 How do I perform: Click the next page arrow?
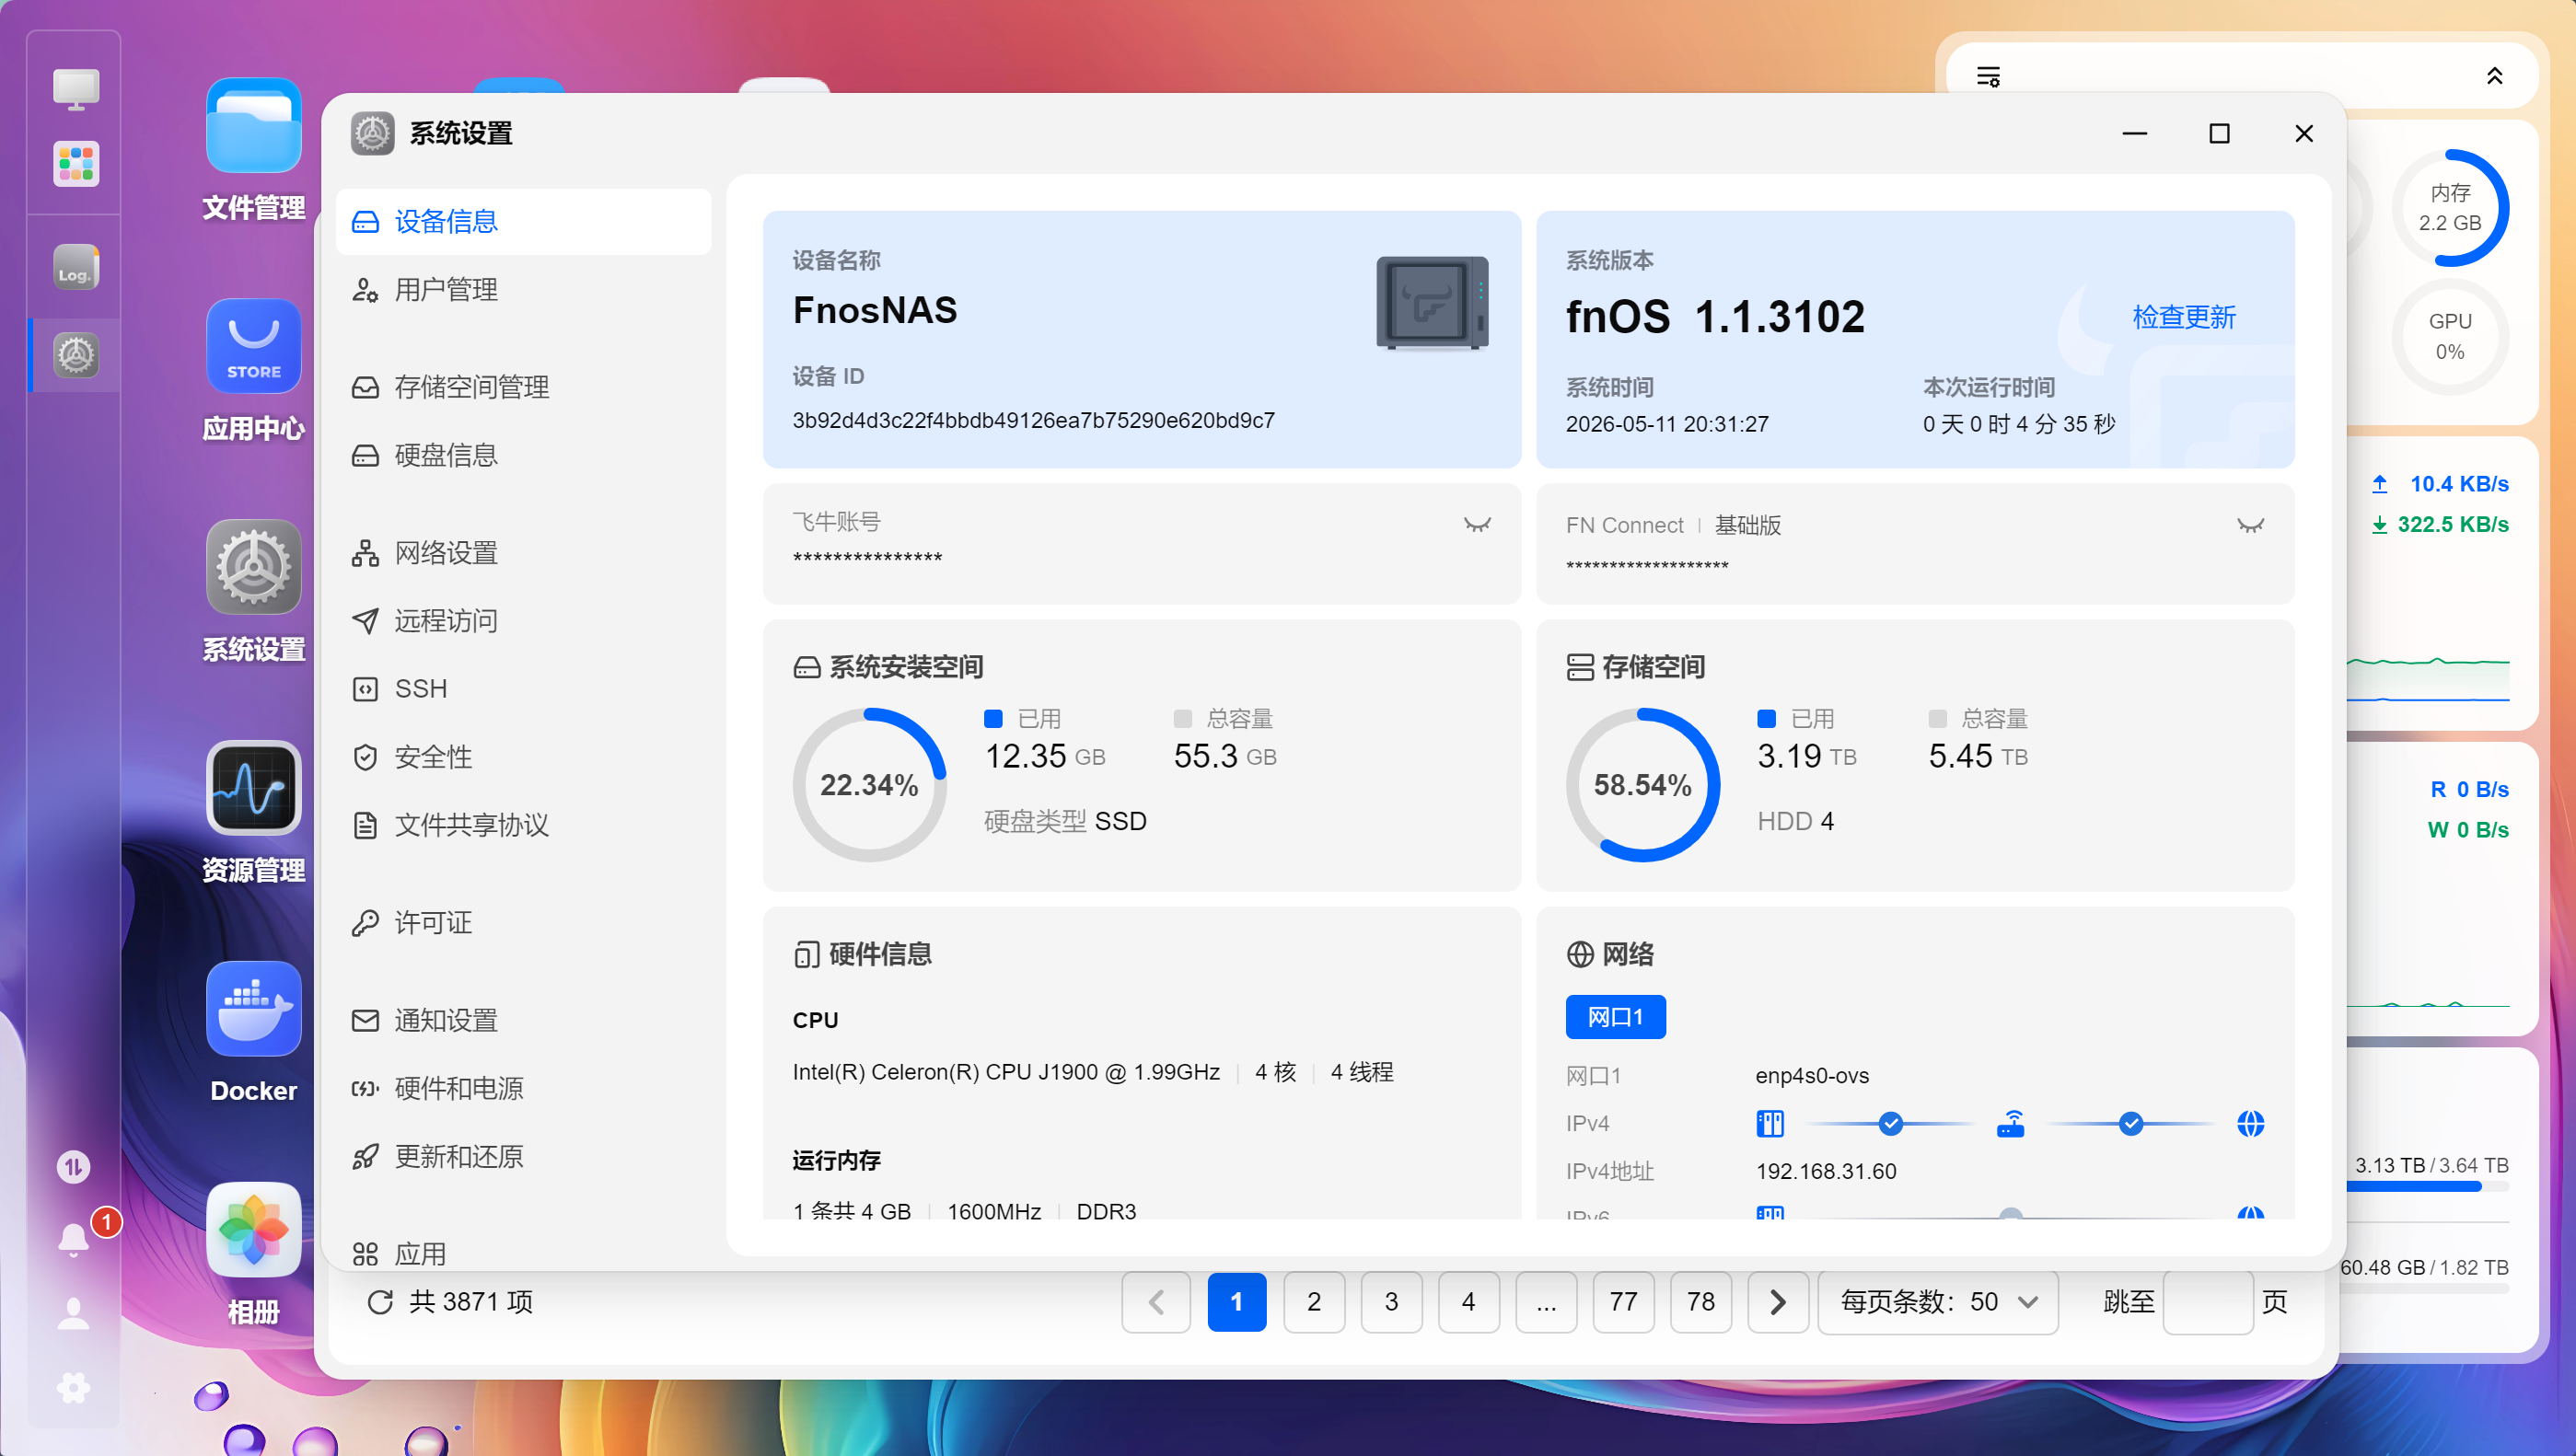click(x=1777, y=1302)
